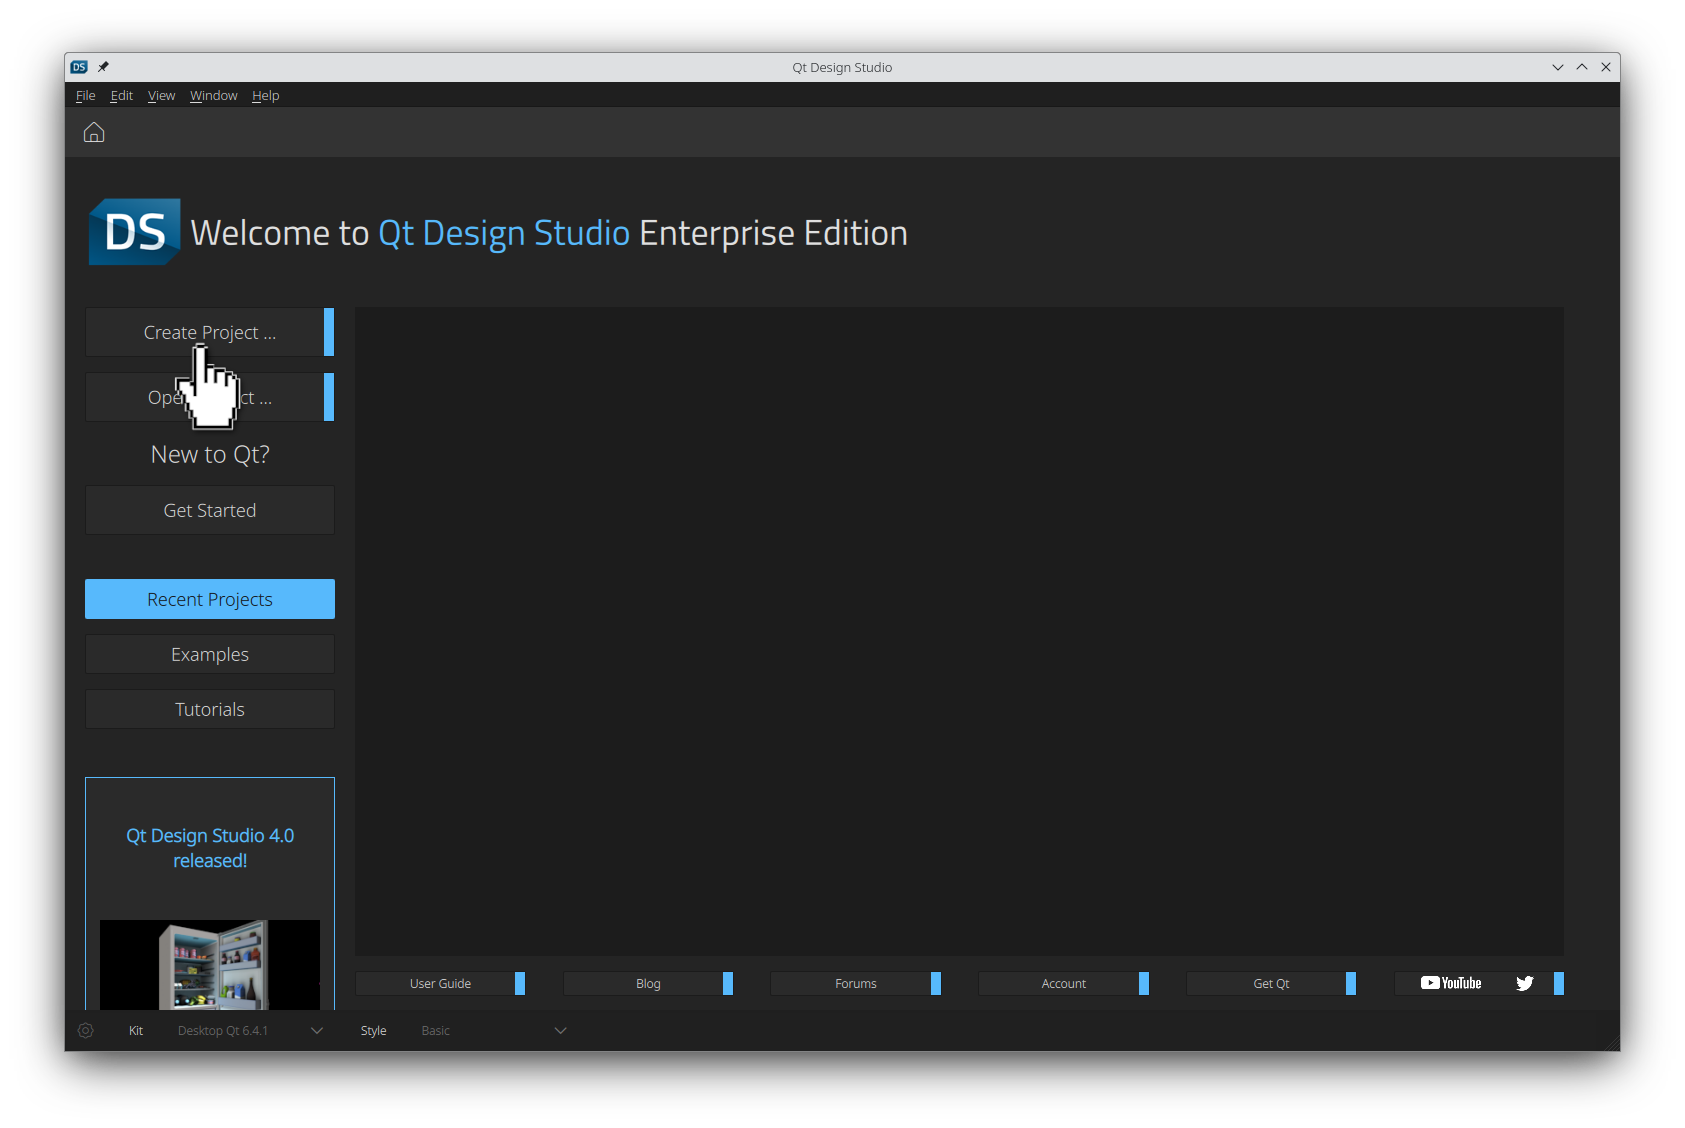
Task: Open settings via the gear icon
Action: point(85,1030)
